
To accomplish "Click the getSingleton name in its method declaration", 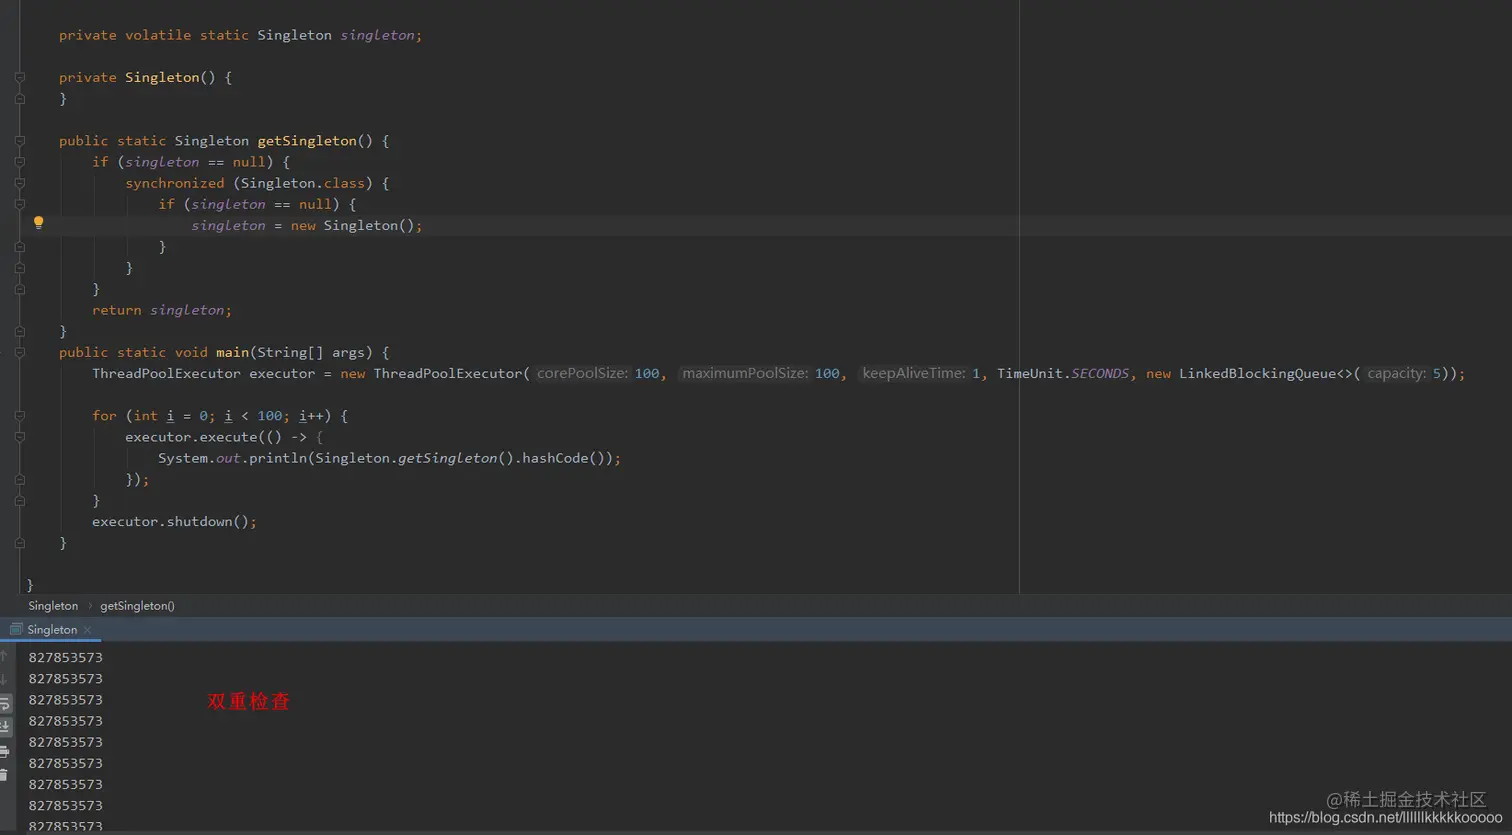I will (x=307, y=141).
